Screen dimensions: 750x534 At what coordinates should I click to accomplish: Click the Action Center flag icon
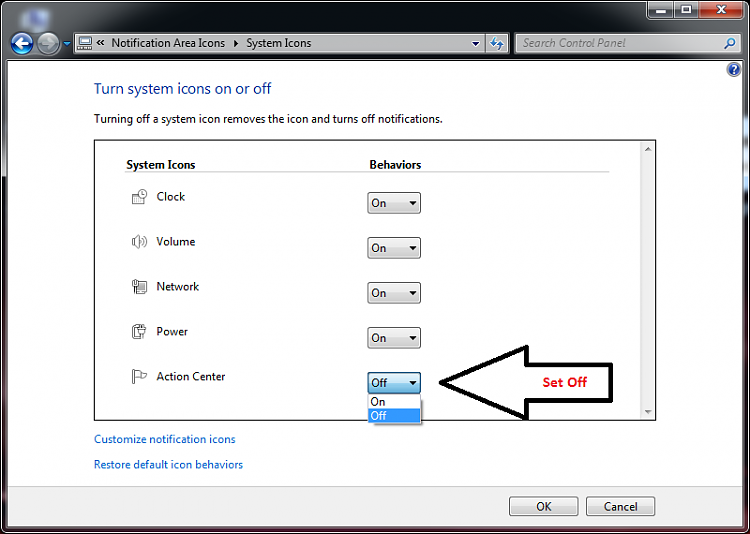(139, 377)
